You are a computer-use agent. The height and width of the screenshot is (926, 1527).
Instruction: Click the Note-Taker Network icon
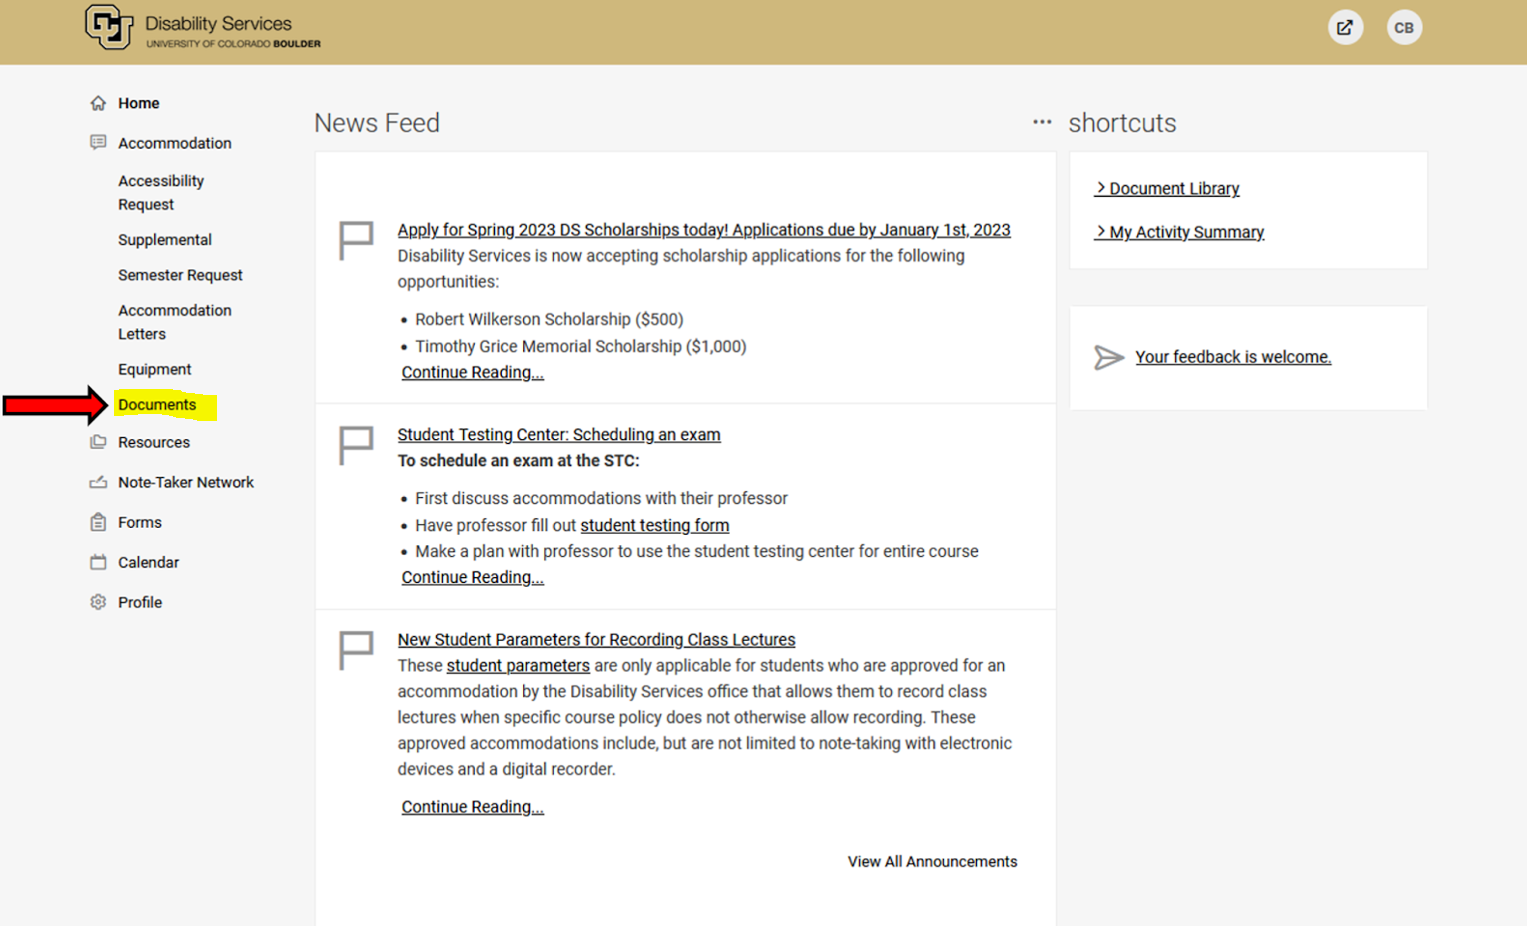tap(98, 482)
